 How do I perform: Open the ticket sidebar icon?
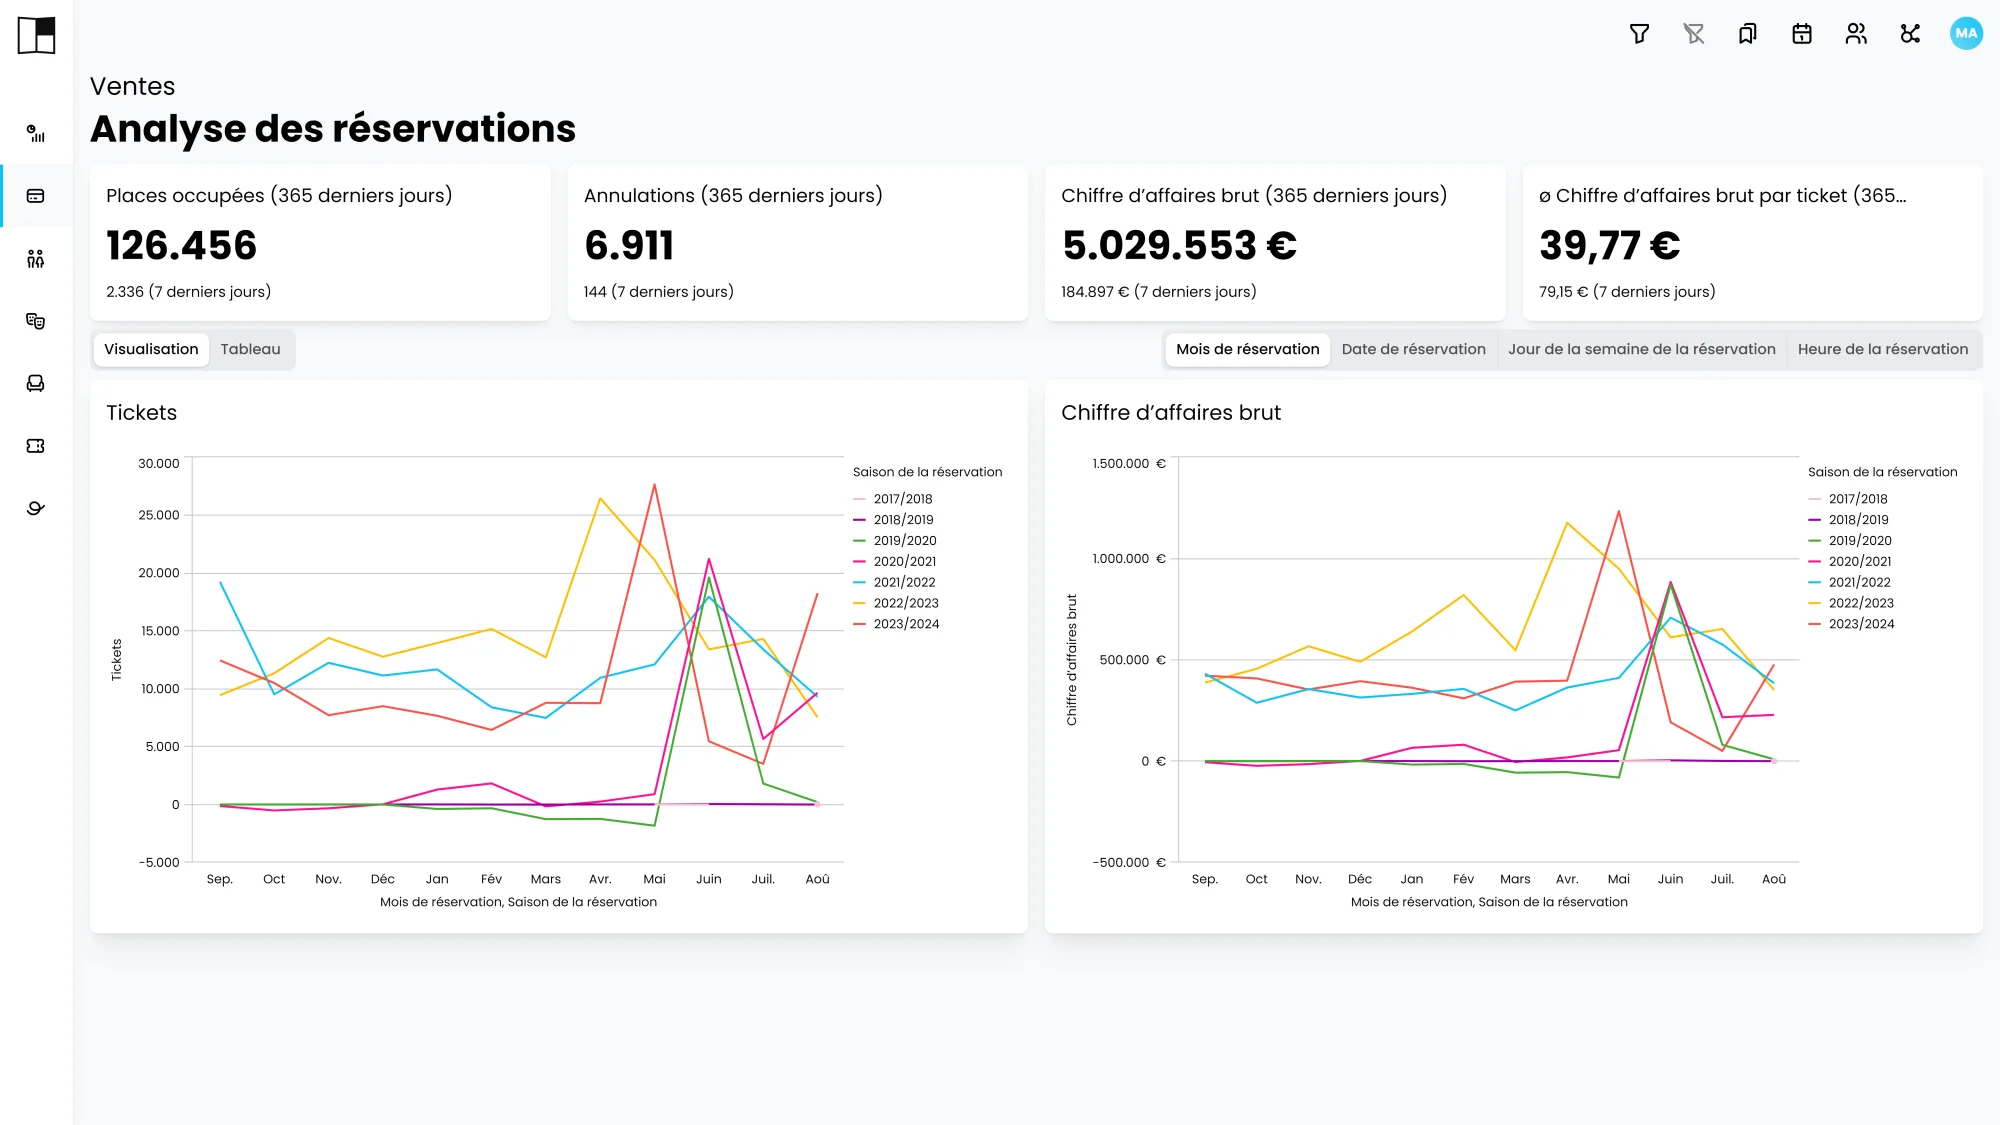point(36,446)
